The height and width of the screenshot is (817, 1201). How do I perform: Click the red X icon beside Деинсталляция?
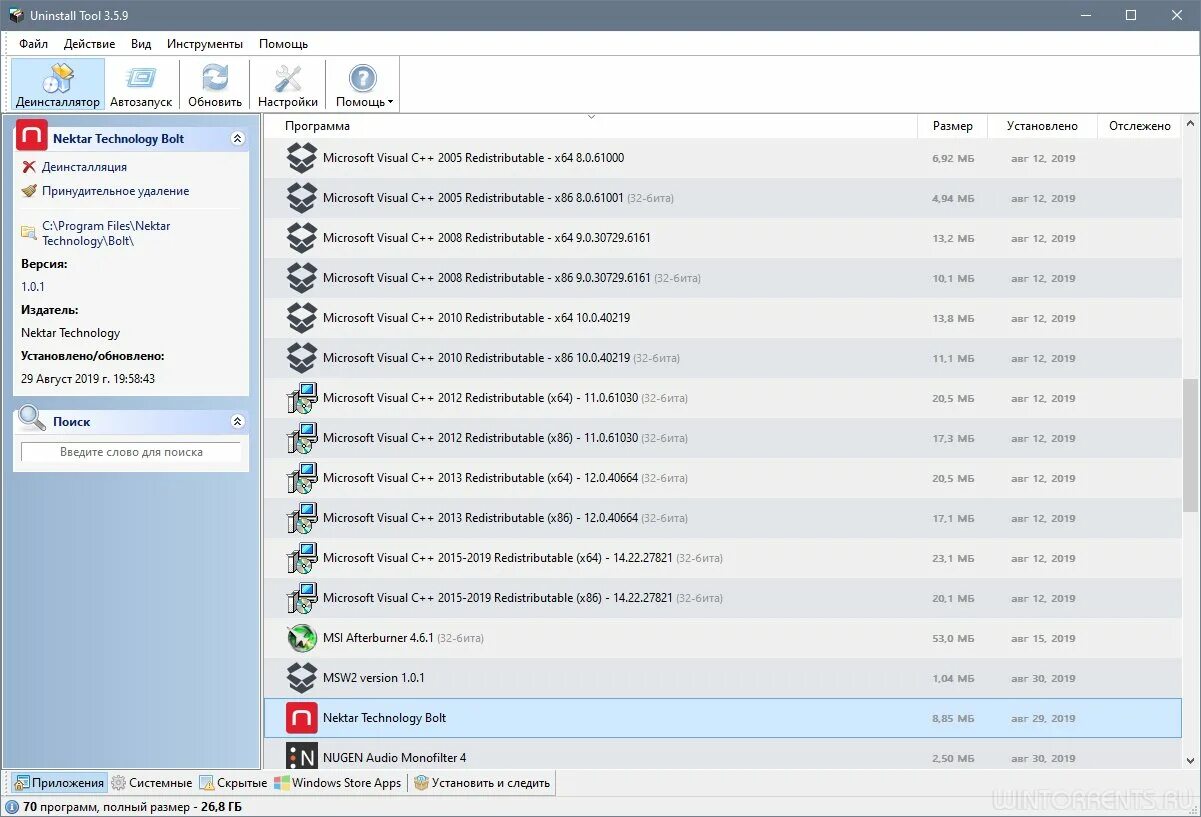tap(29, 167)
